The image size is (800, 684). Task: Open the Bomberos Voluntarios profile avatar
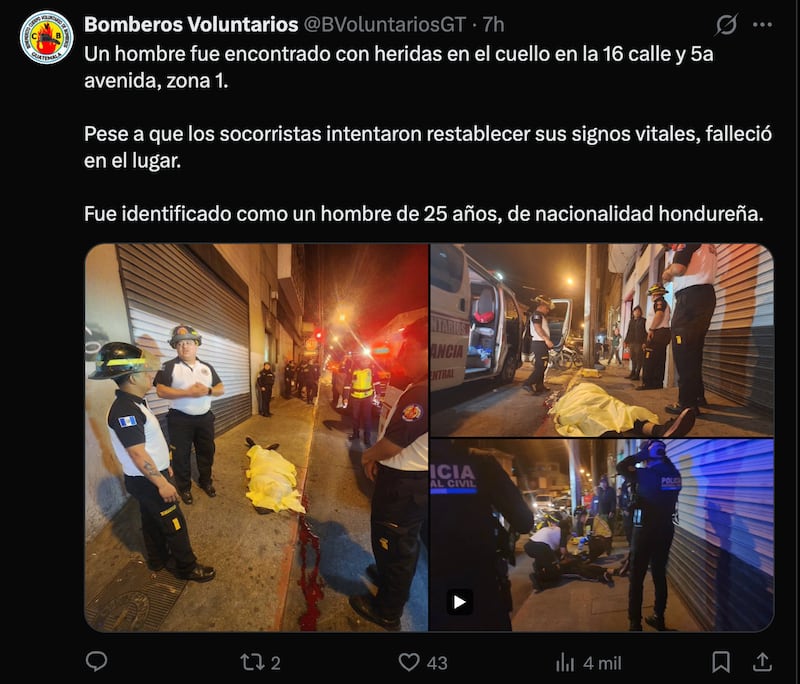(x=46, y=37)
